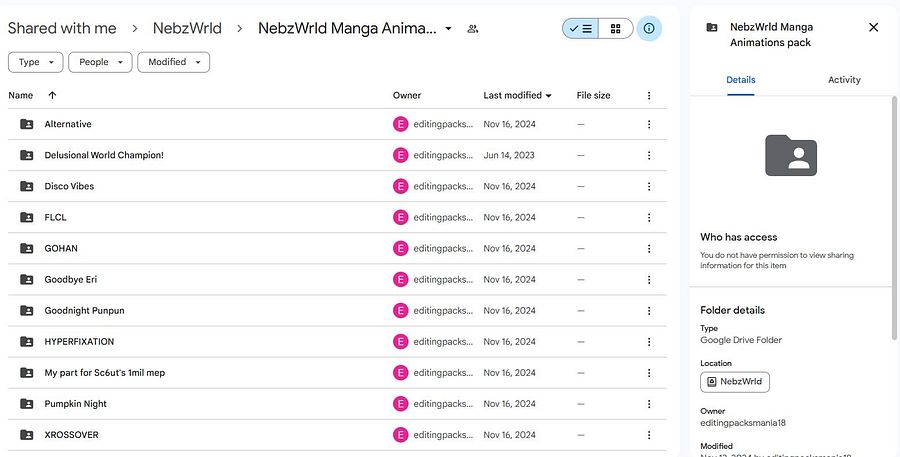Image resolution: width=900 pixels, height=457 pixels.
Task: Open more actions for Sc6ut's 1mil mep row
Action: tap(649, 373)
